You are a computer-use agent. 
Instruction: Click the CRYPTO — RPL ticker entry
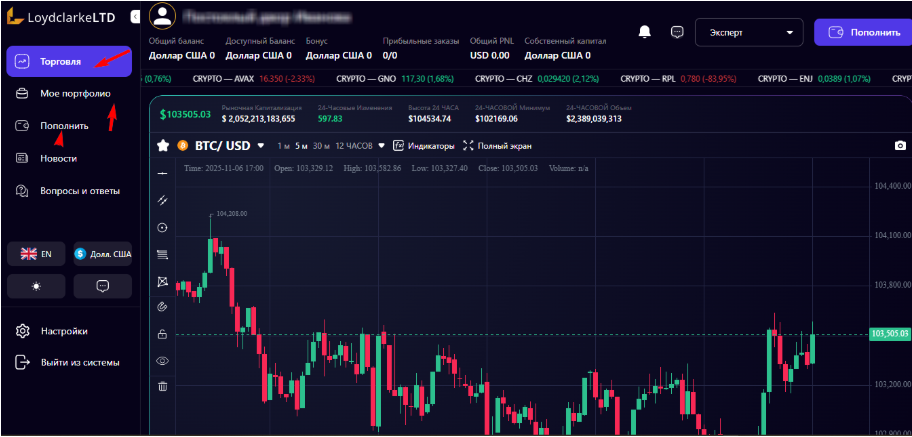tap(679, 78)
